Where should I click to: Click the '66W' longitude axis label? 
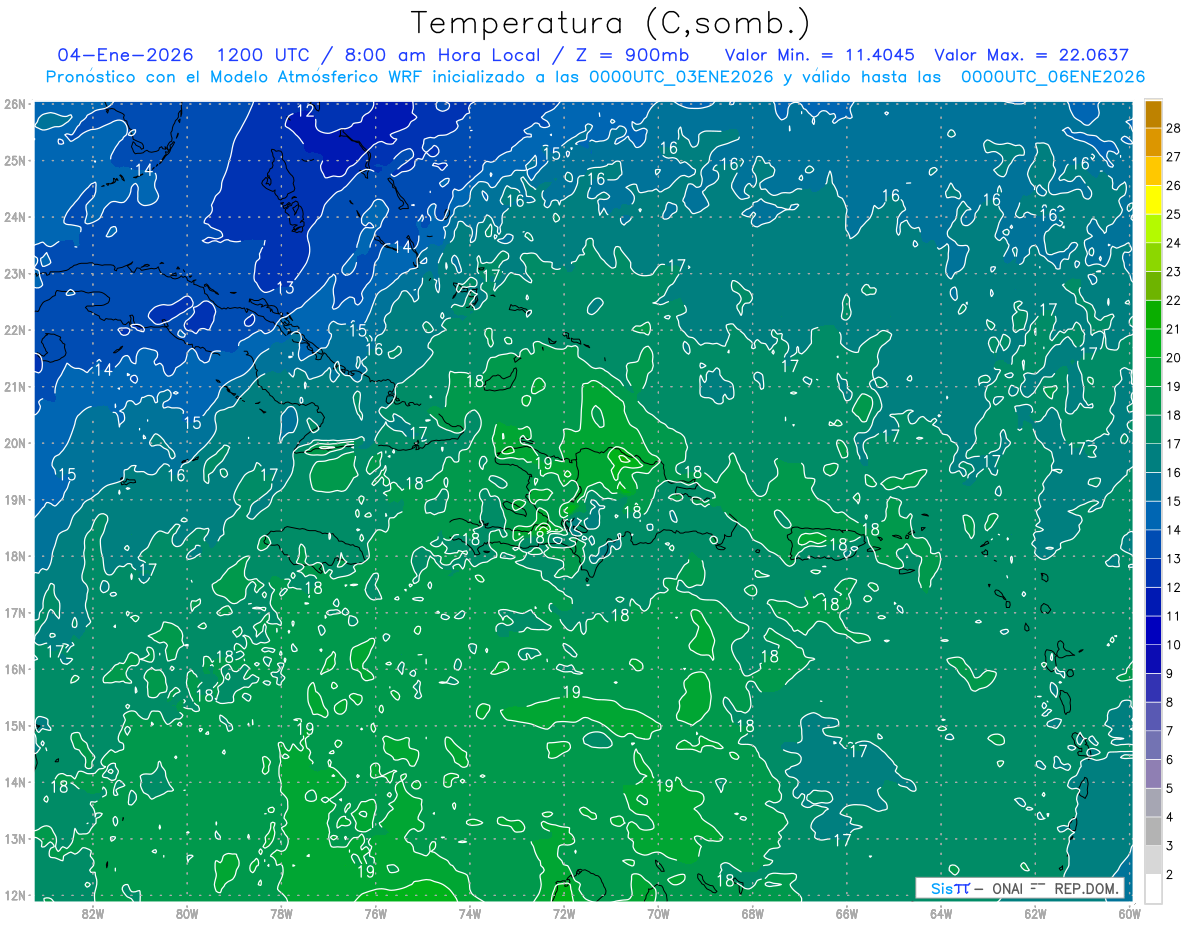click(x=847, y=913)
